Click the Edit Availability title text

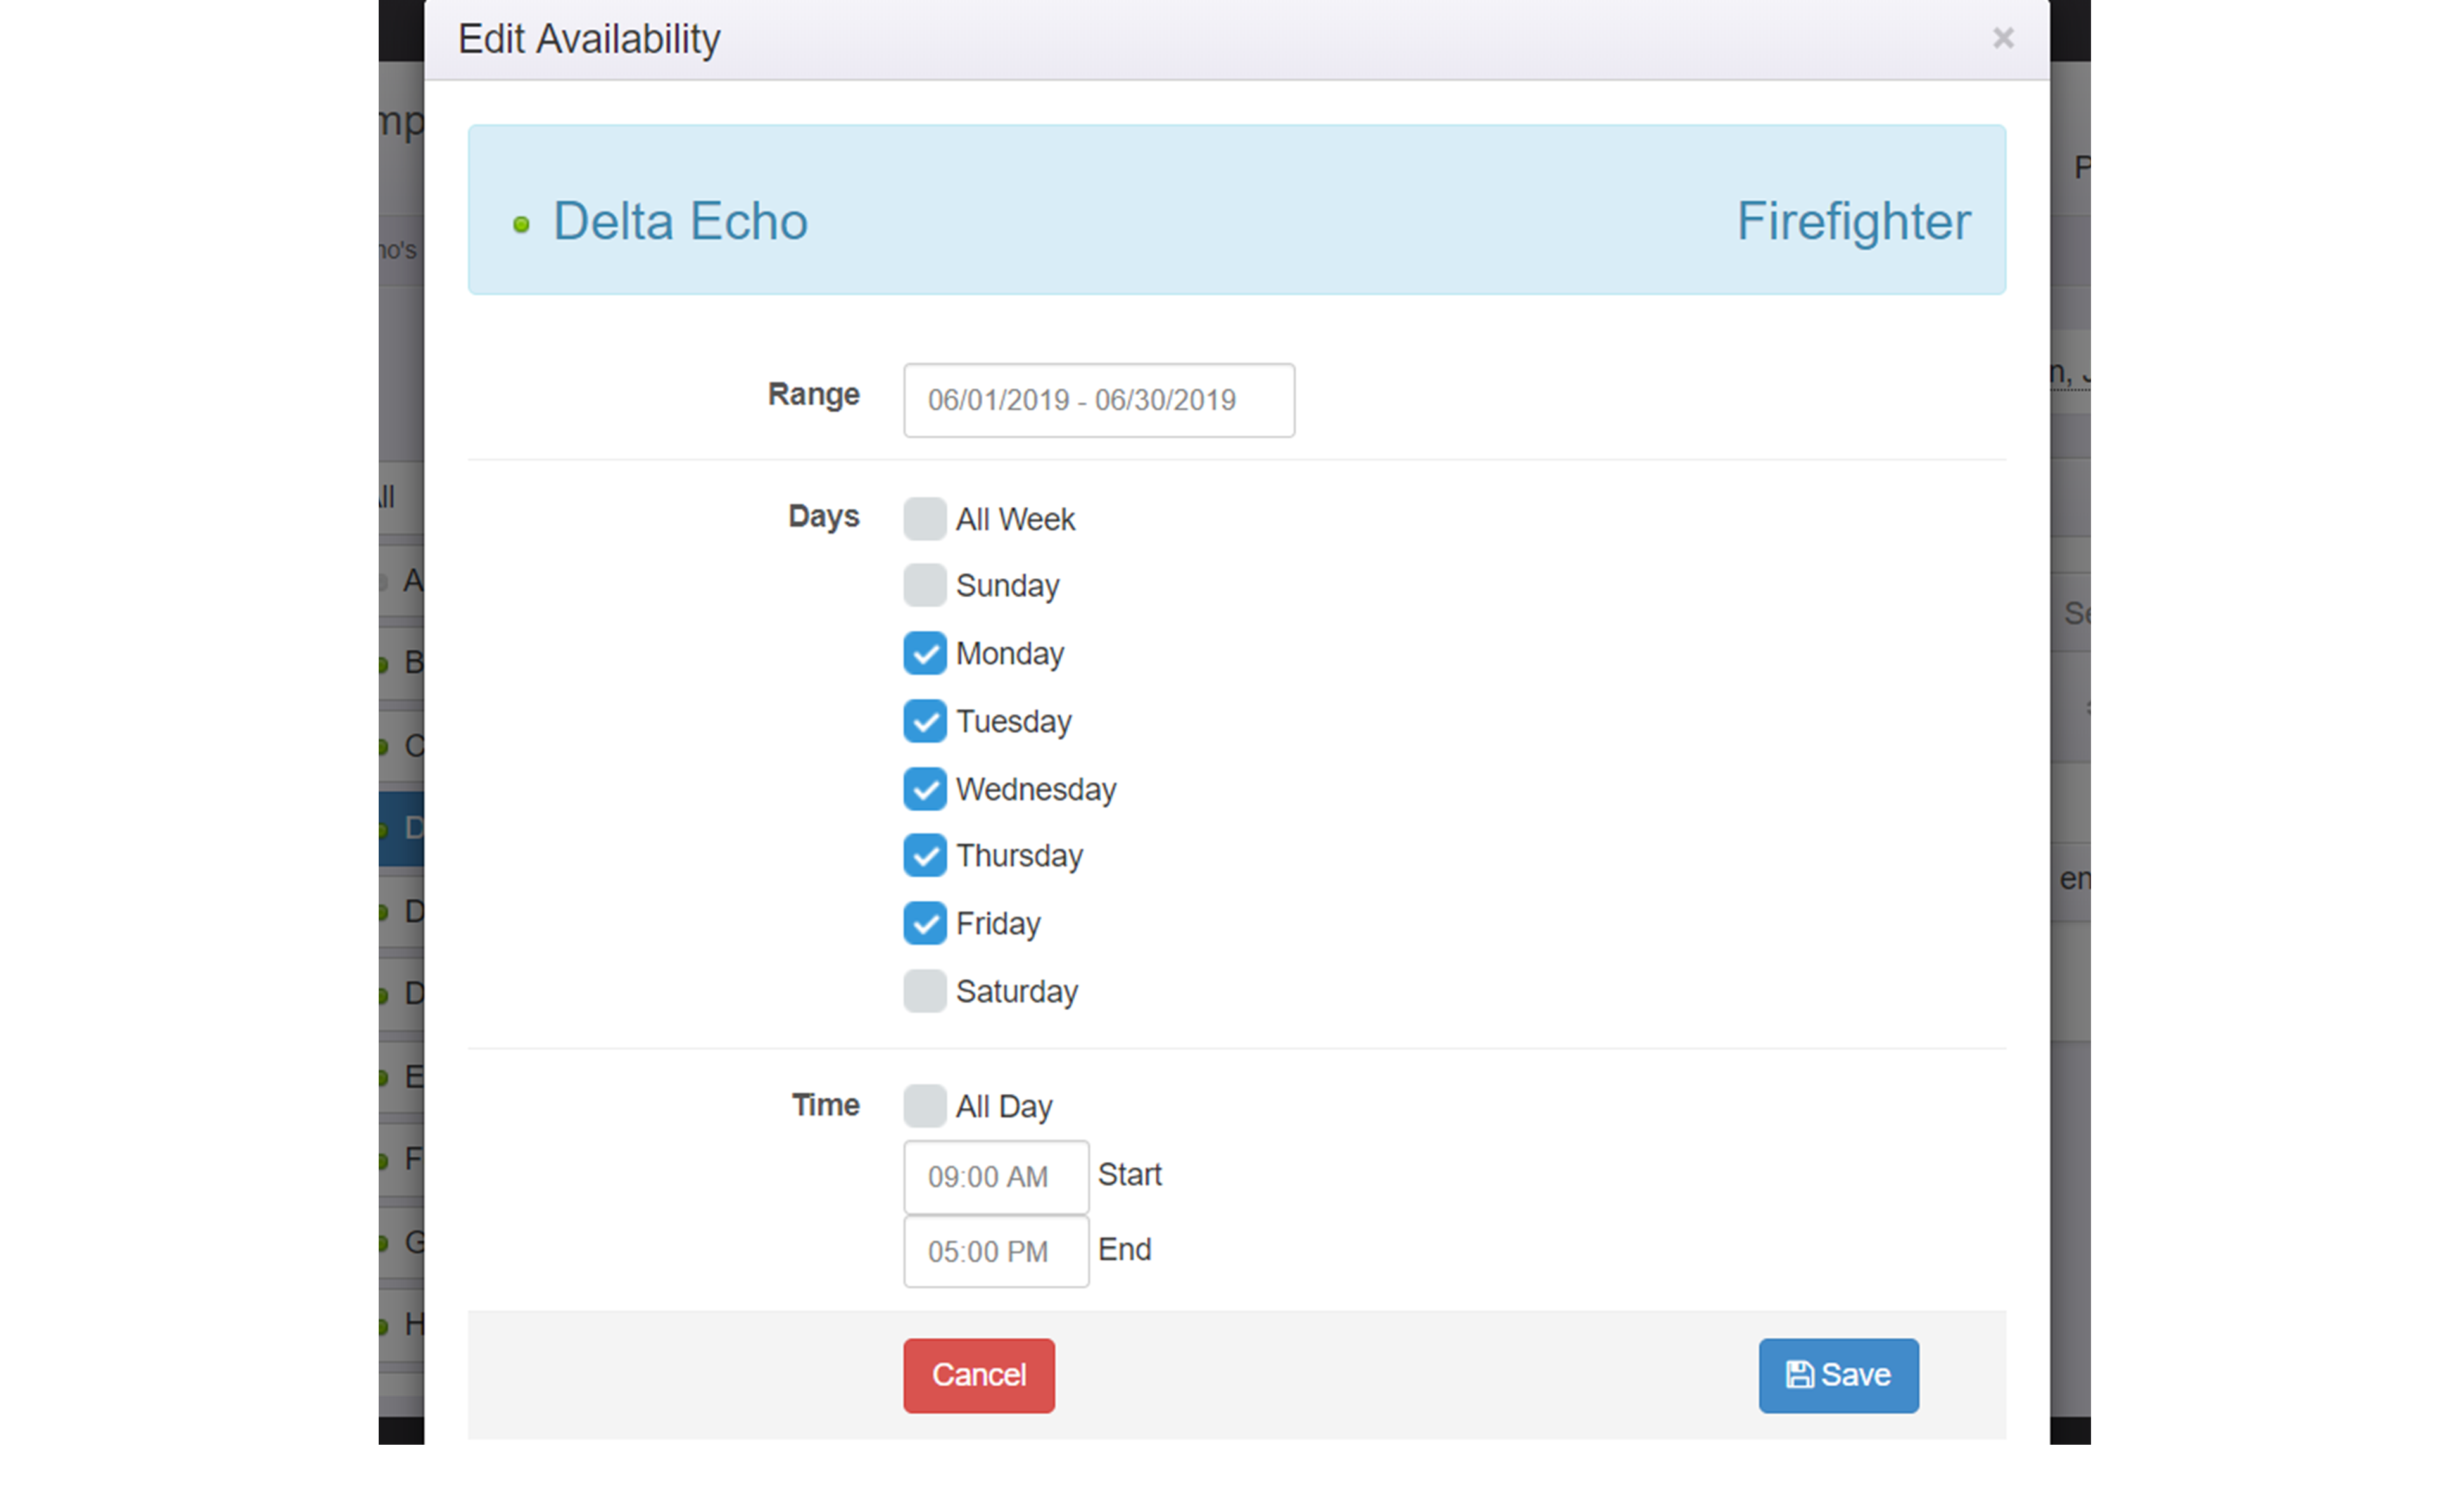click(x=589, y=39)
